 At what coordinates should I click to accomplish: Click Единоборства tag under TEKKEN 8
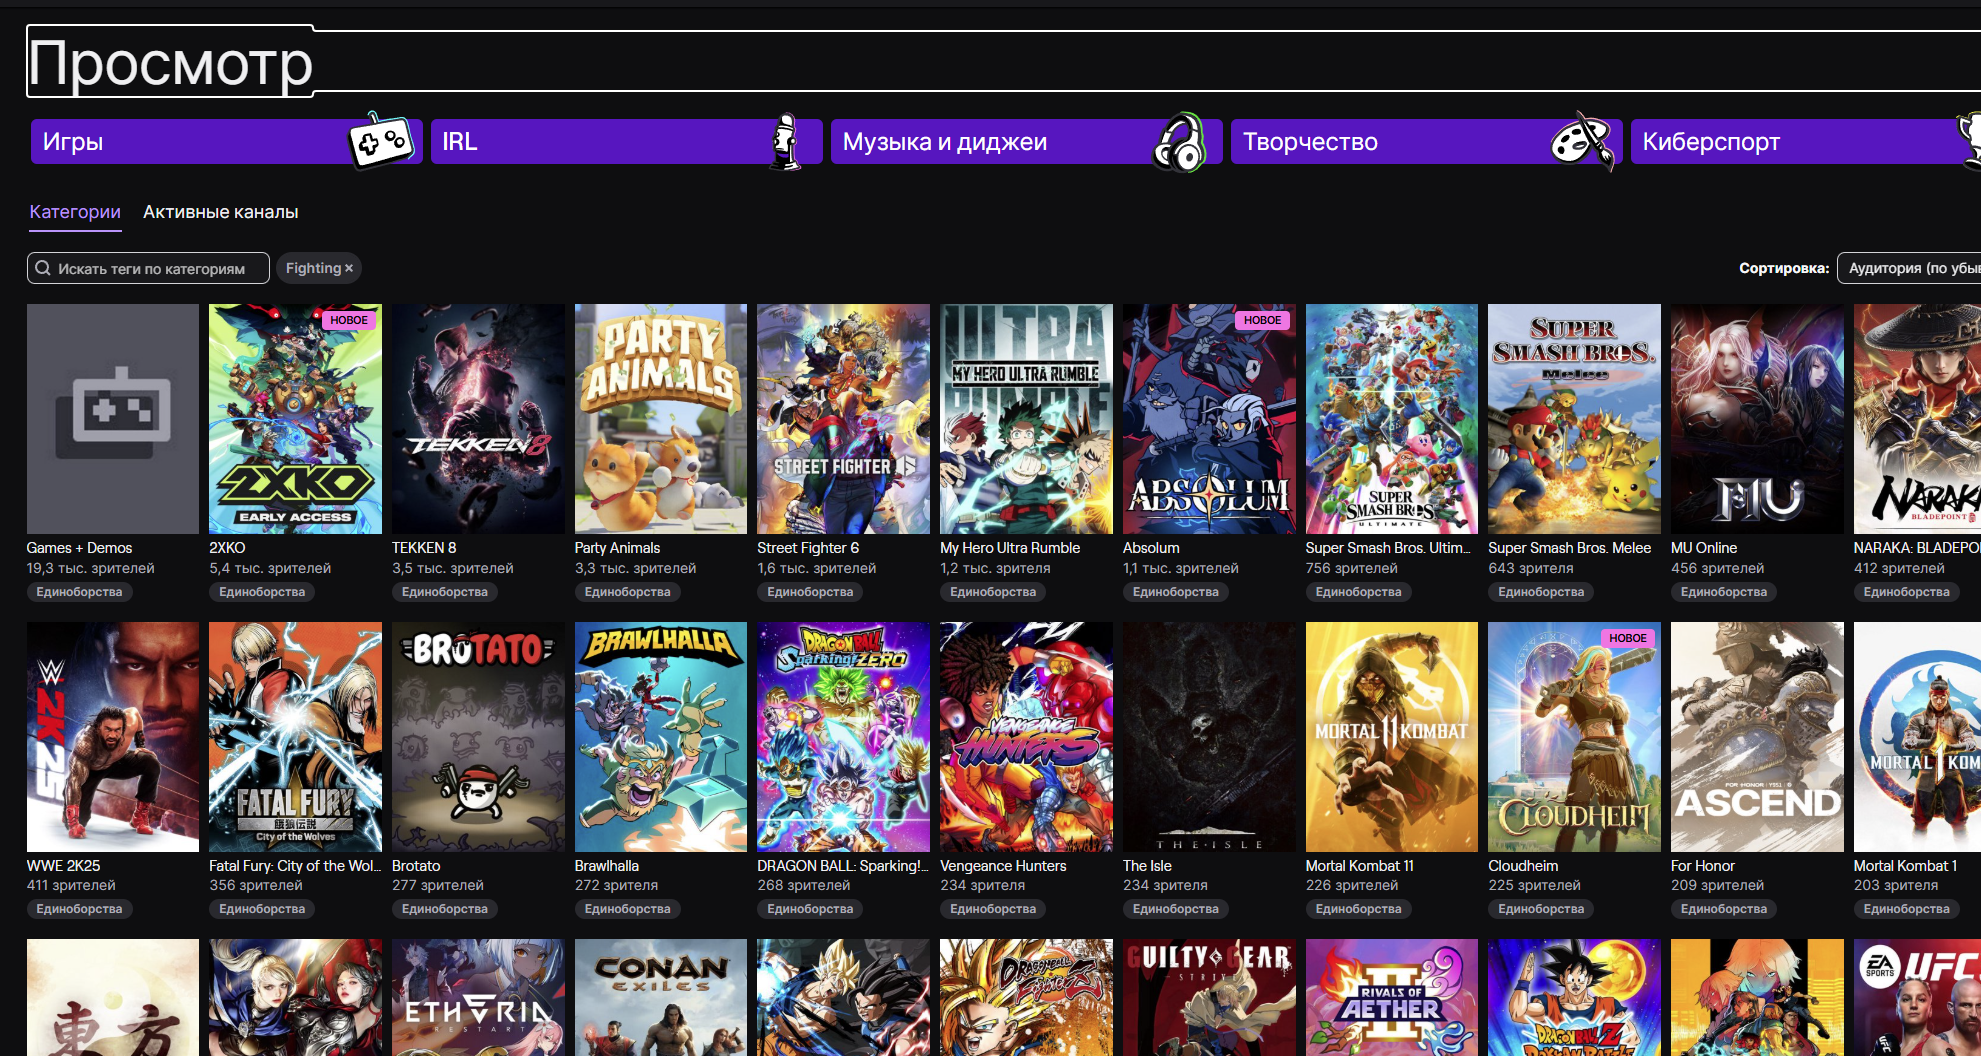point(445,592)
